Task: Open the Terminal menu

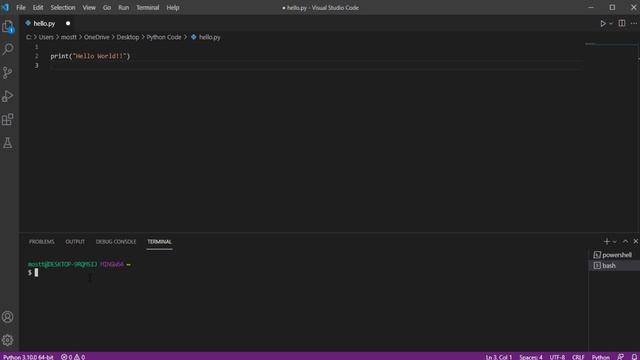Action: coord(148,7)
